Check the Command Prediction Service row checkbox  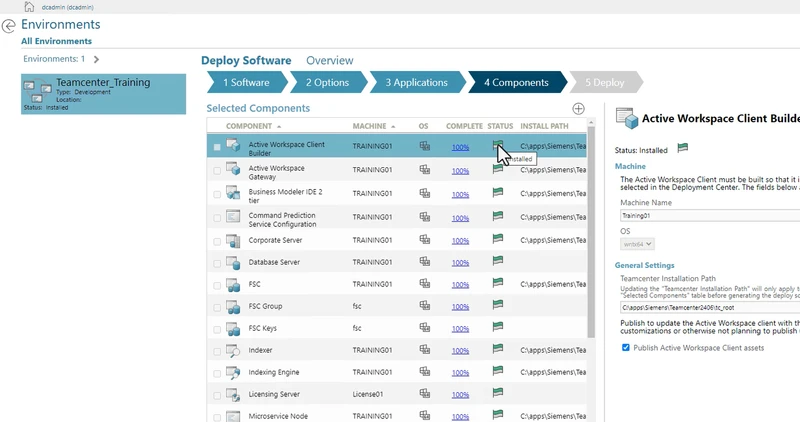click(x=217, y=218)
